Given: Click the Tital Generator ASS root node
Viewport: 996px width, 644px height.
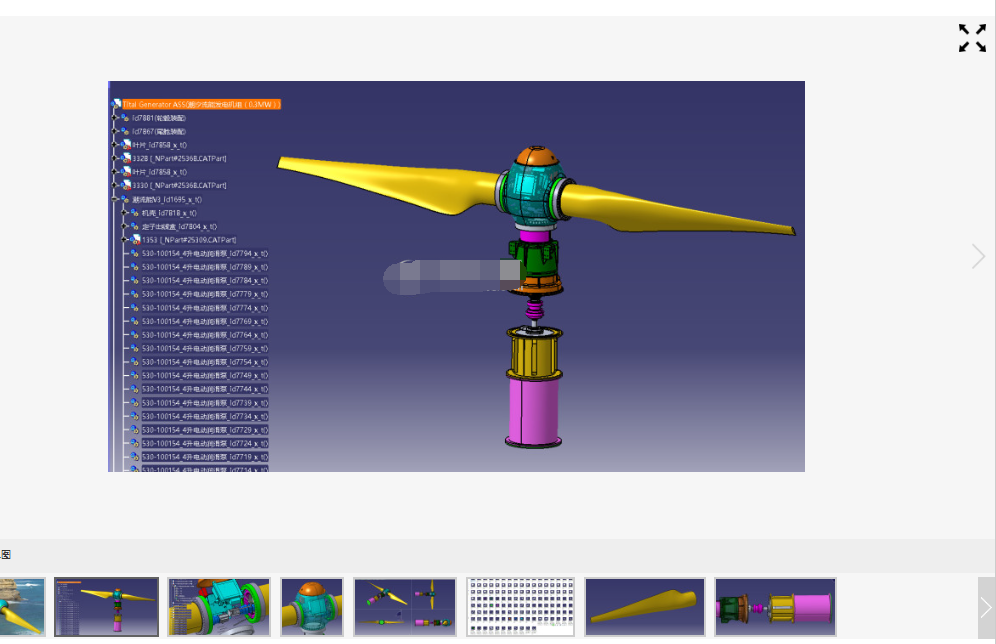Looking at the screenshot, I should (201, 104).
